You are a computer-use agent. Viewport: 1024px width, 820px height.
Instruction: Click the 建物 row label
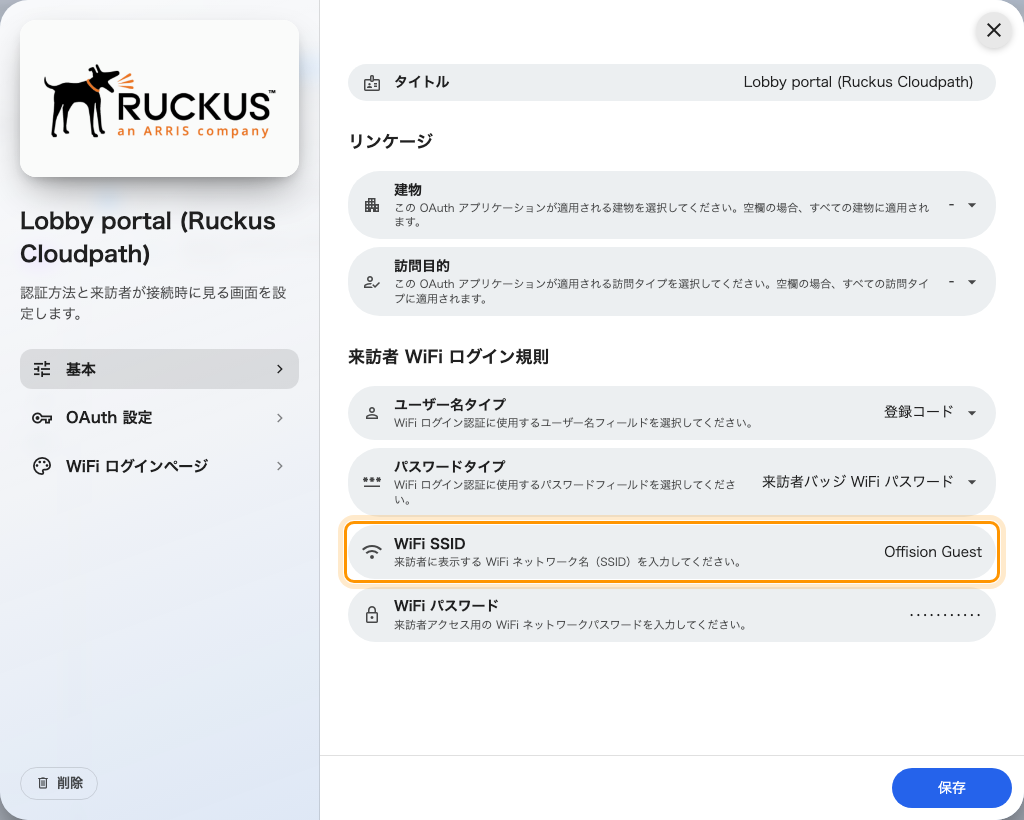[408, 190]
